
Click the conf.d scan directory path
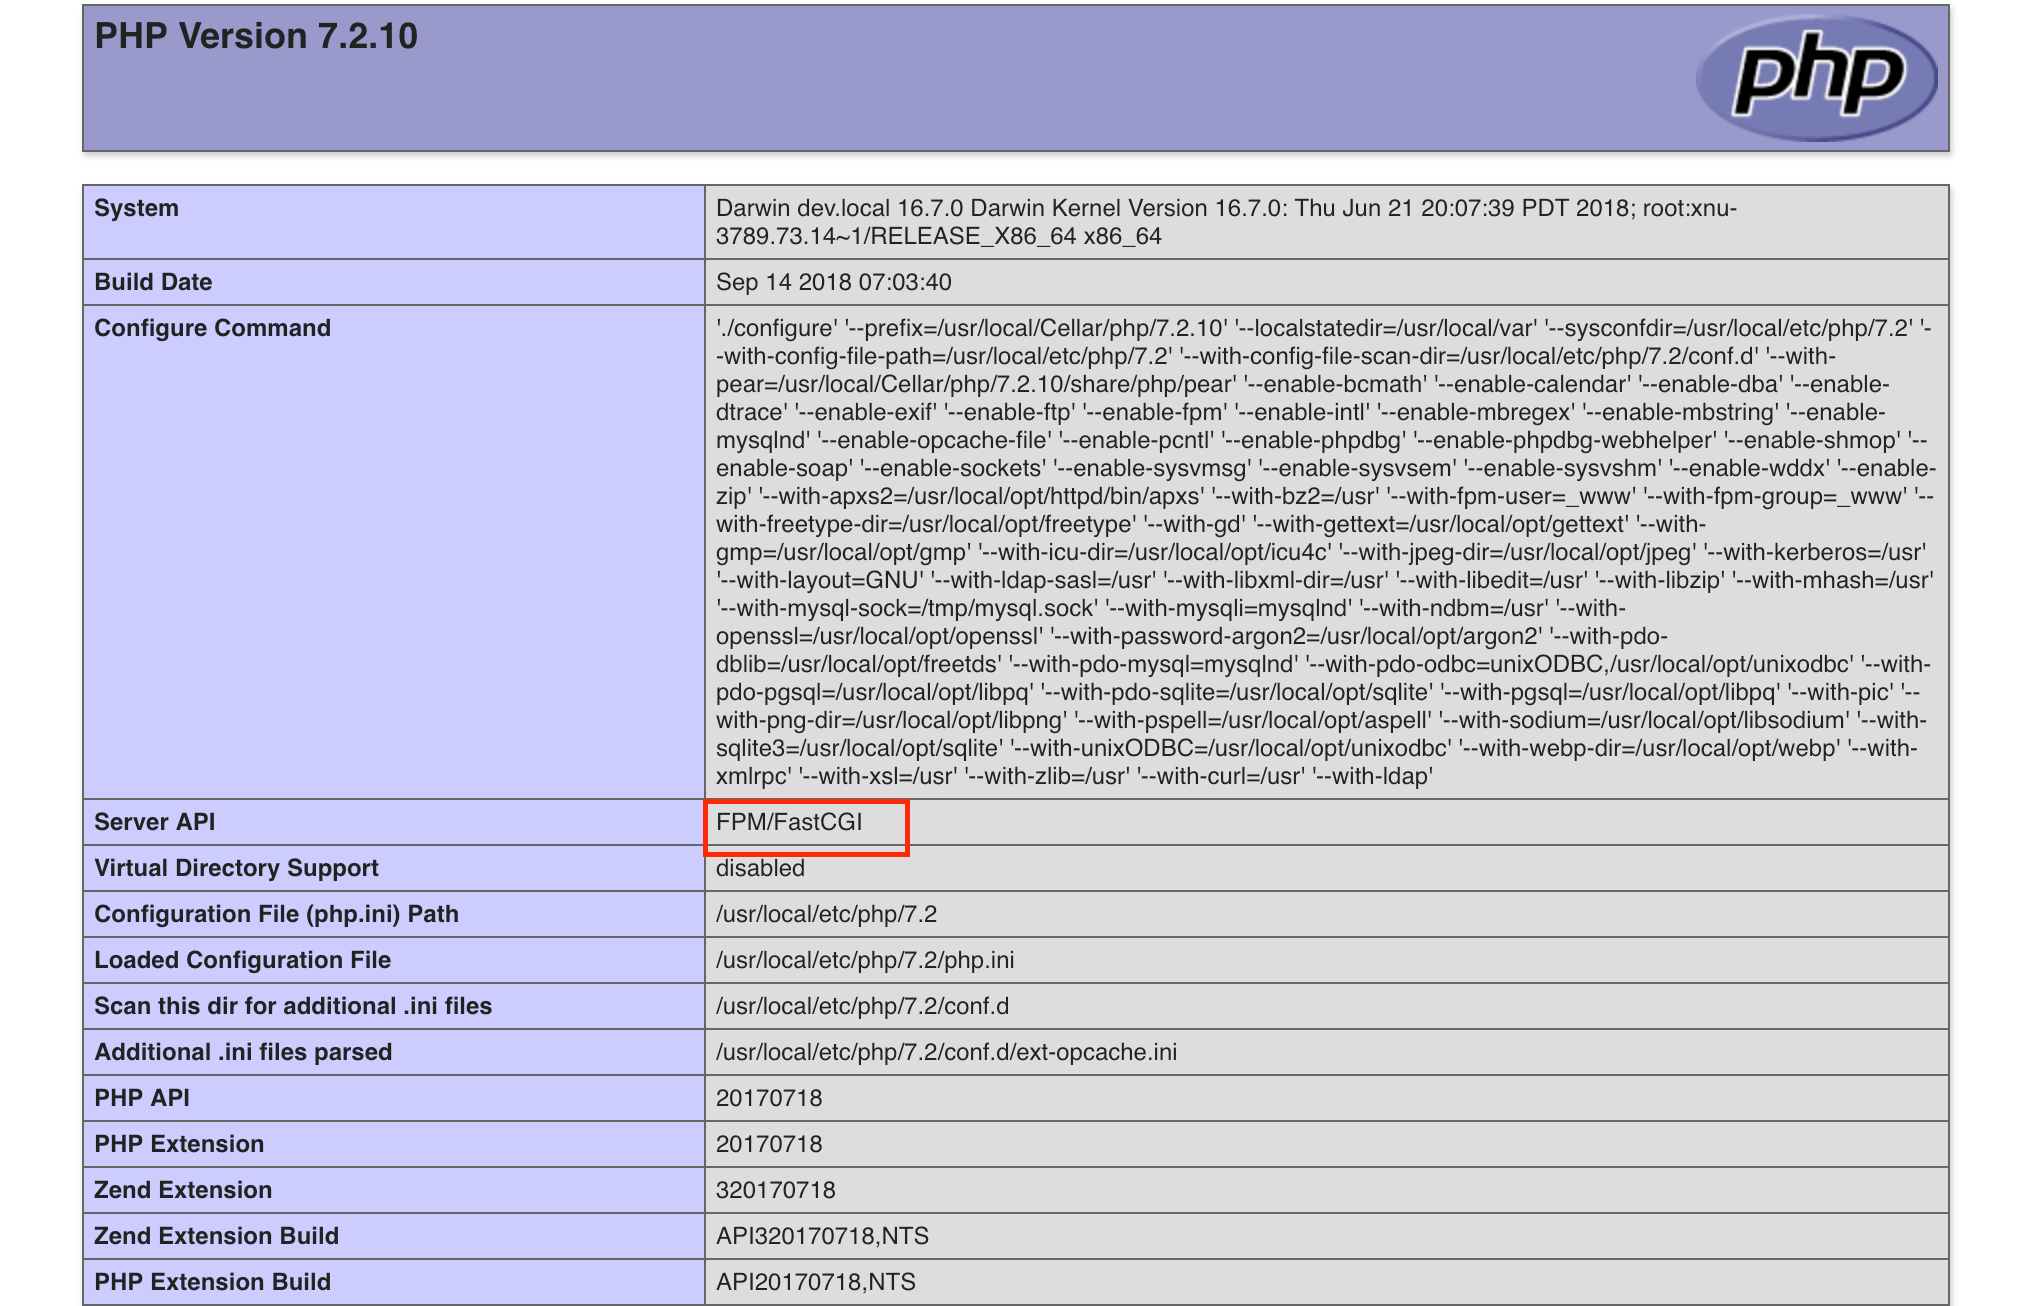pyautogui.click(x=862, y=1006)
